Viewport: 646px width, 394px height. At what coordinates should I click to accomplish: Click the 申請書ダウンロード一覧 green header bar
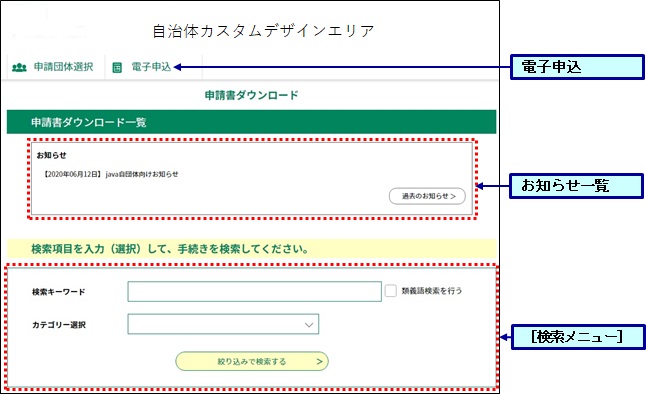point(251,122)
